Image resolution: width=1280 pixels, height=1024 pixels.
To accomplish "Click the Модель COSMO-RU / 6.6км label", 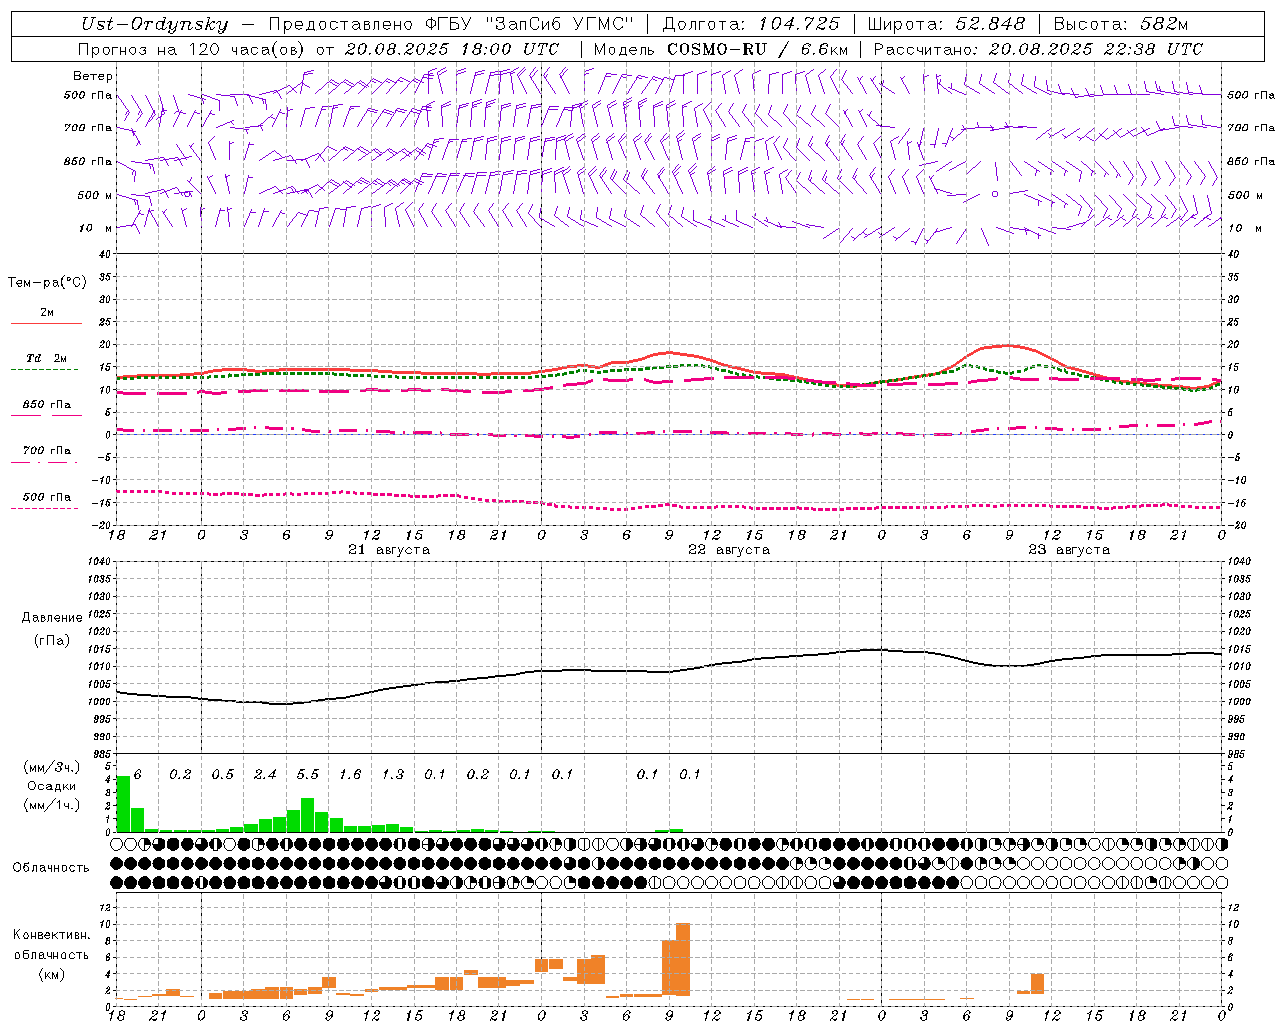I will (x=721, y=49).
